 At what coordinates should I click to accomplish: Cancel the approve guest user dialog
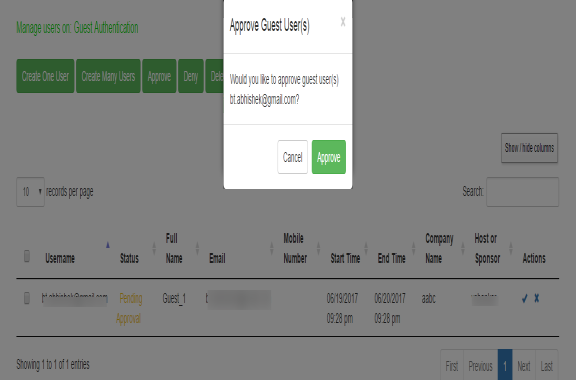292,157
